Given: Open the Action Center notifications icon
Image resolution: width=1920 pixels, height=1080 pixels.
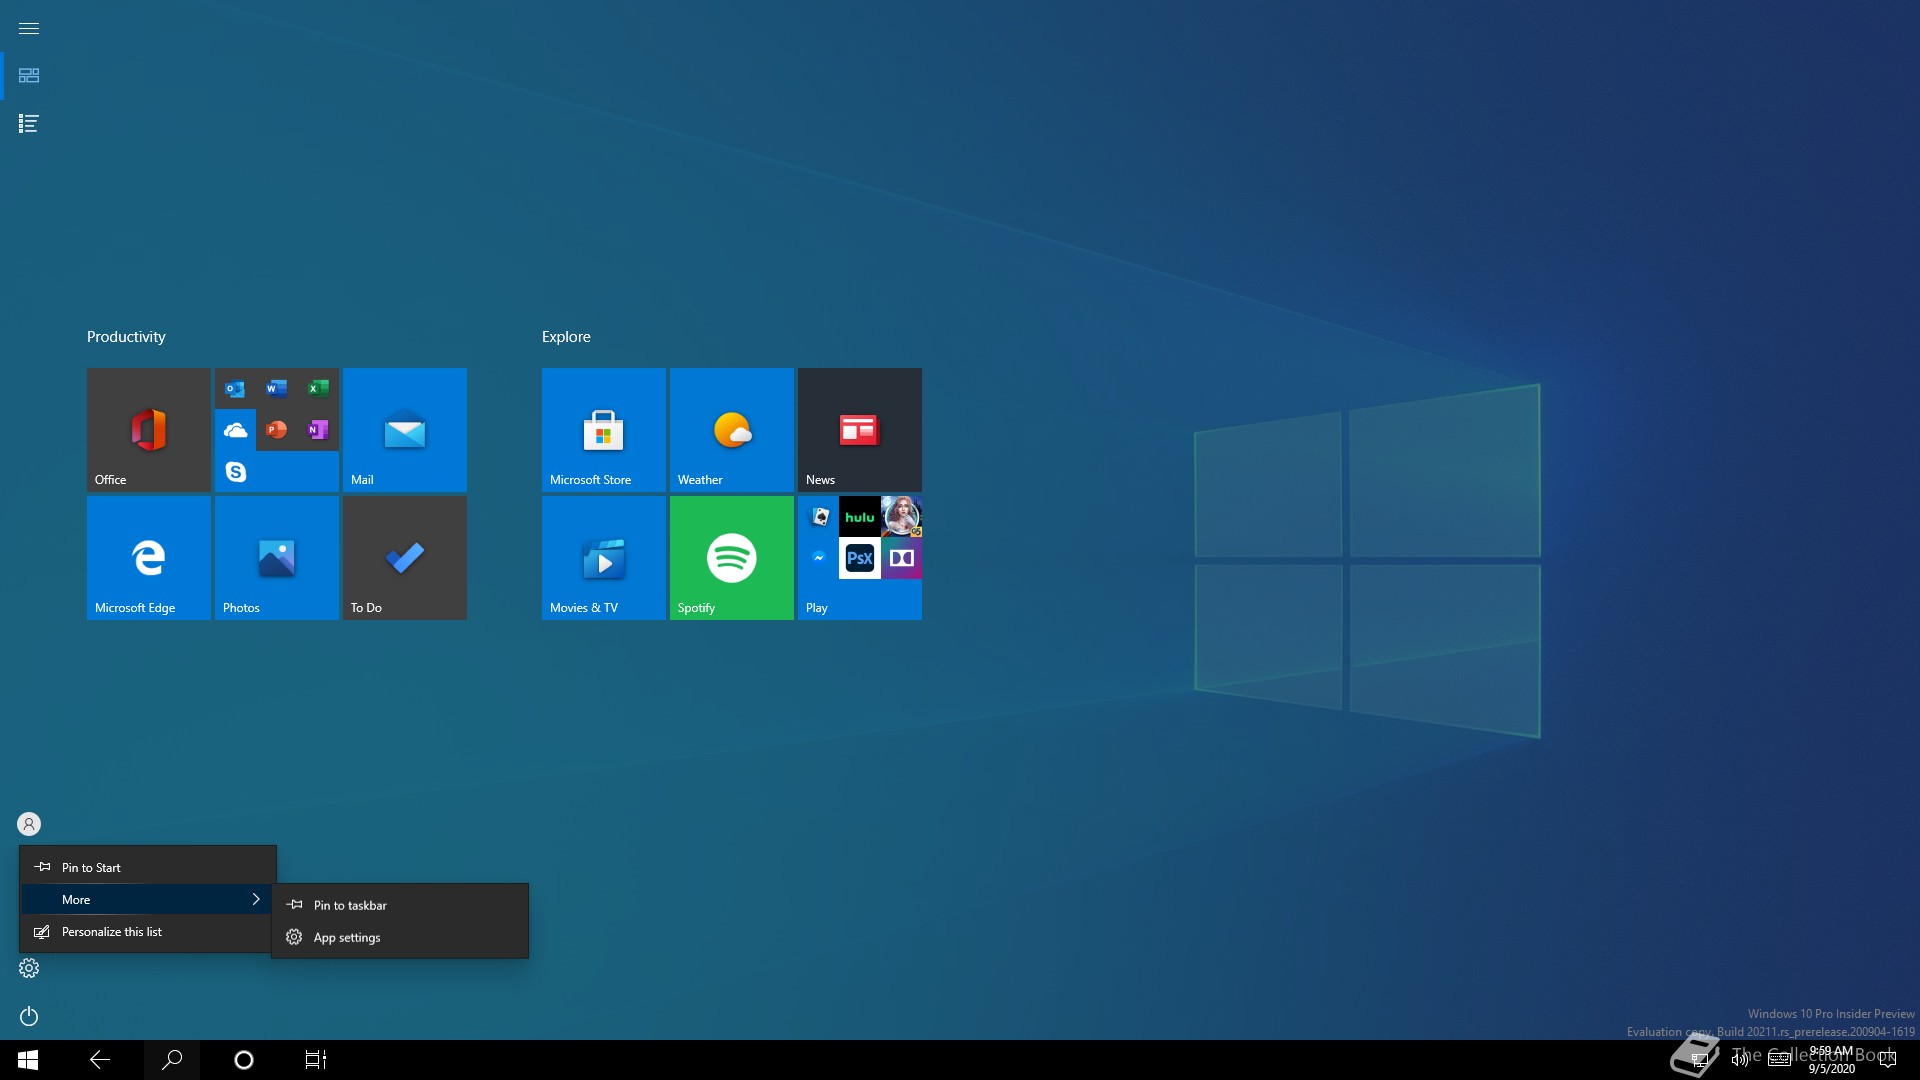Looking at the screenshot, I should [x=1888, y=1060].
